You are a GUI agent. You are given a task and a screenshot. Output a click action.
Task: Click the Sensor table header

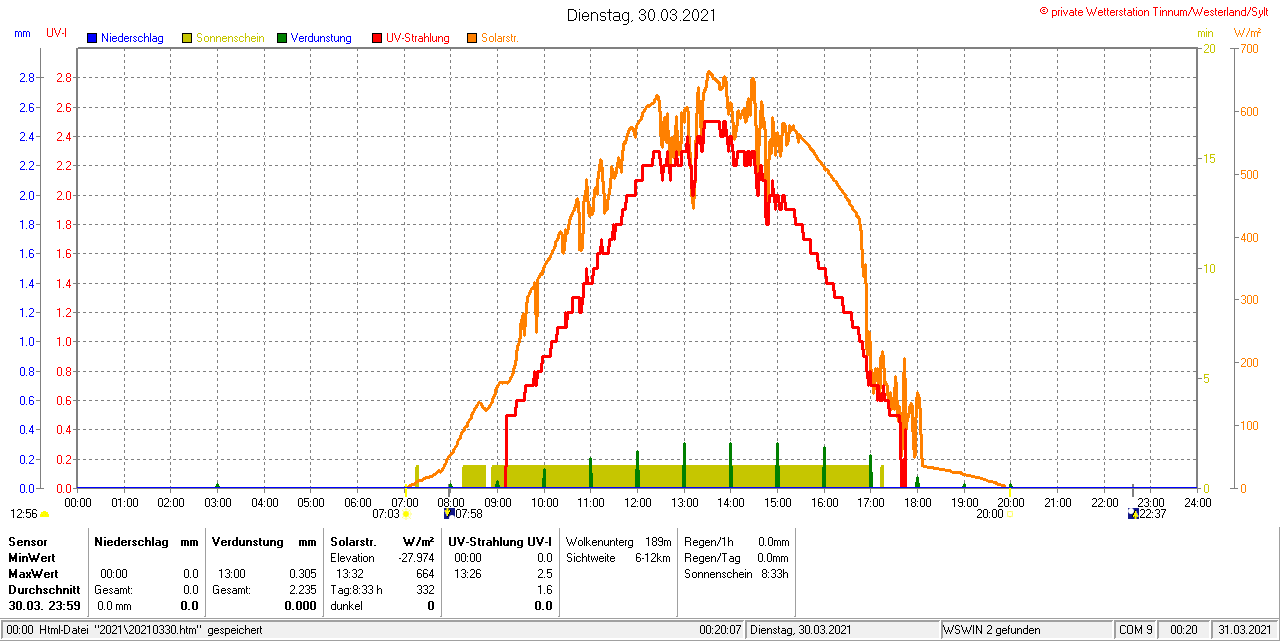(x=28, y=541)
